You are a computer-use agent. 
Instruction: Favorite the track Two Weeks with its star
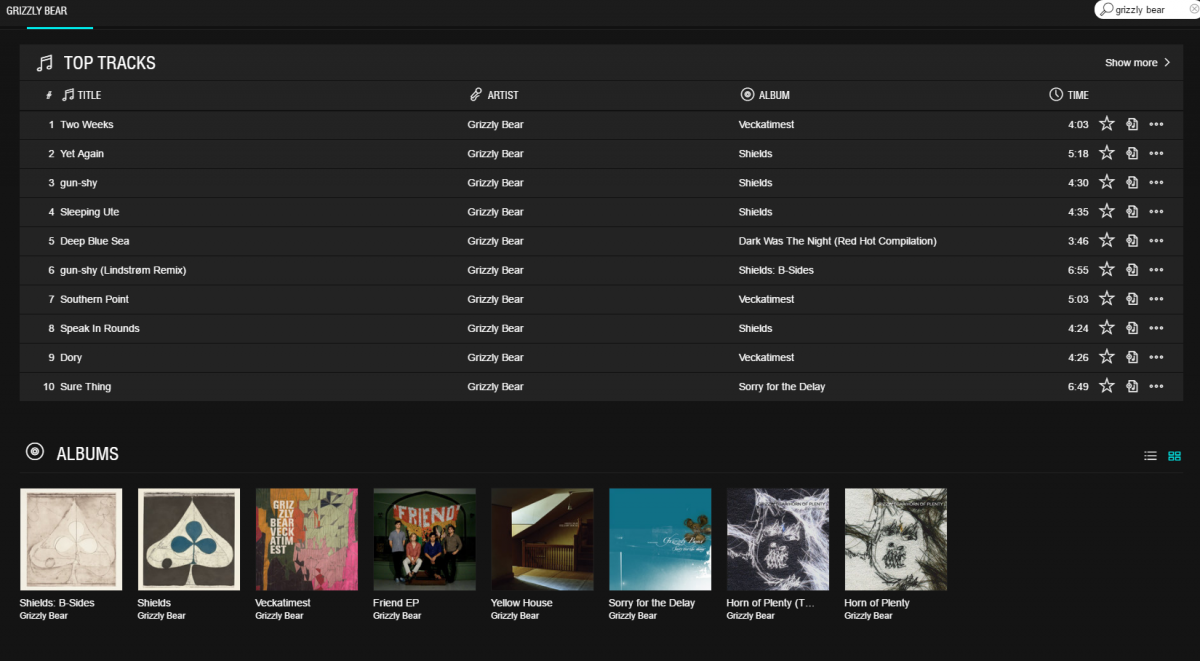pos(1106,124)
